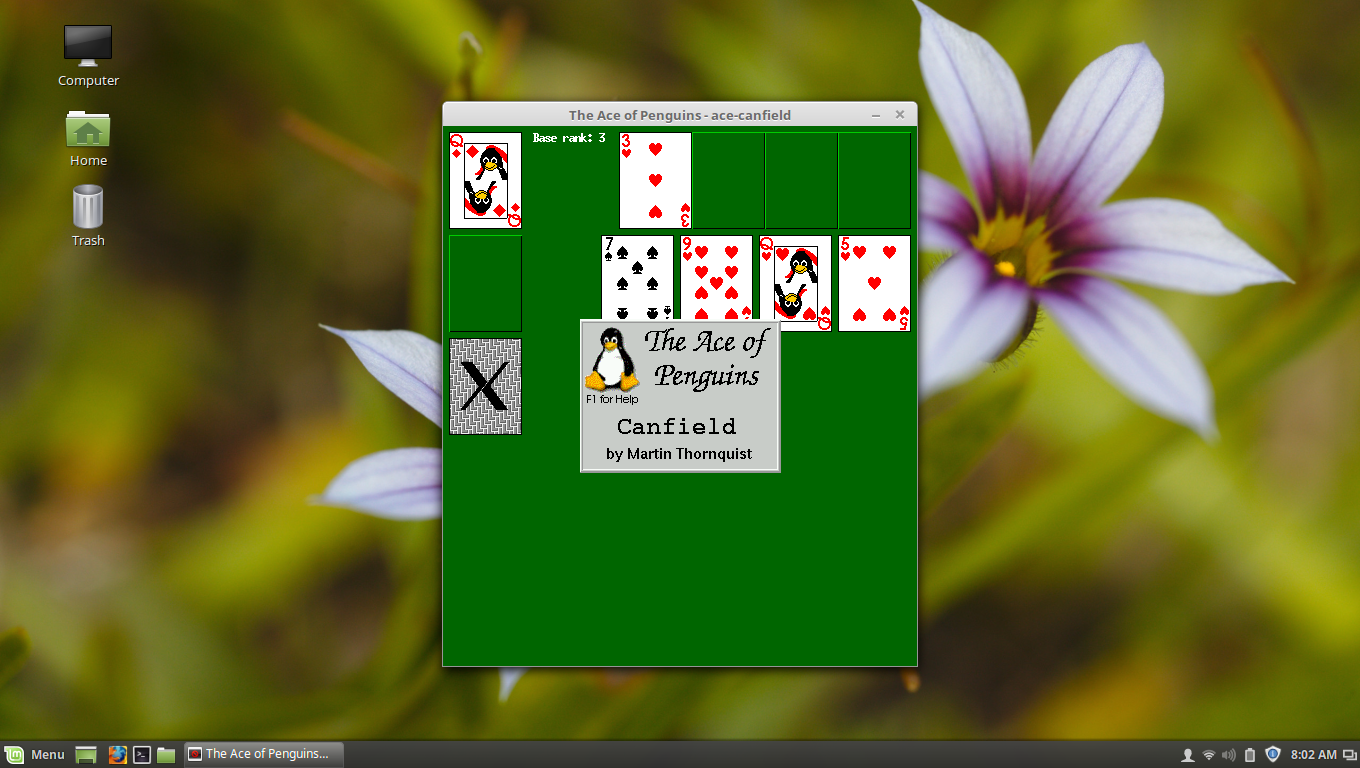Viewport: 1360px width, 768px height.
Task: Launch the Terminal from the taskbar
Action: (142, 755)
